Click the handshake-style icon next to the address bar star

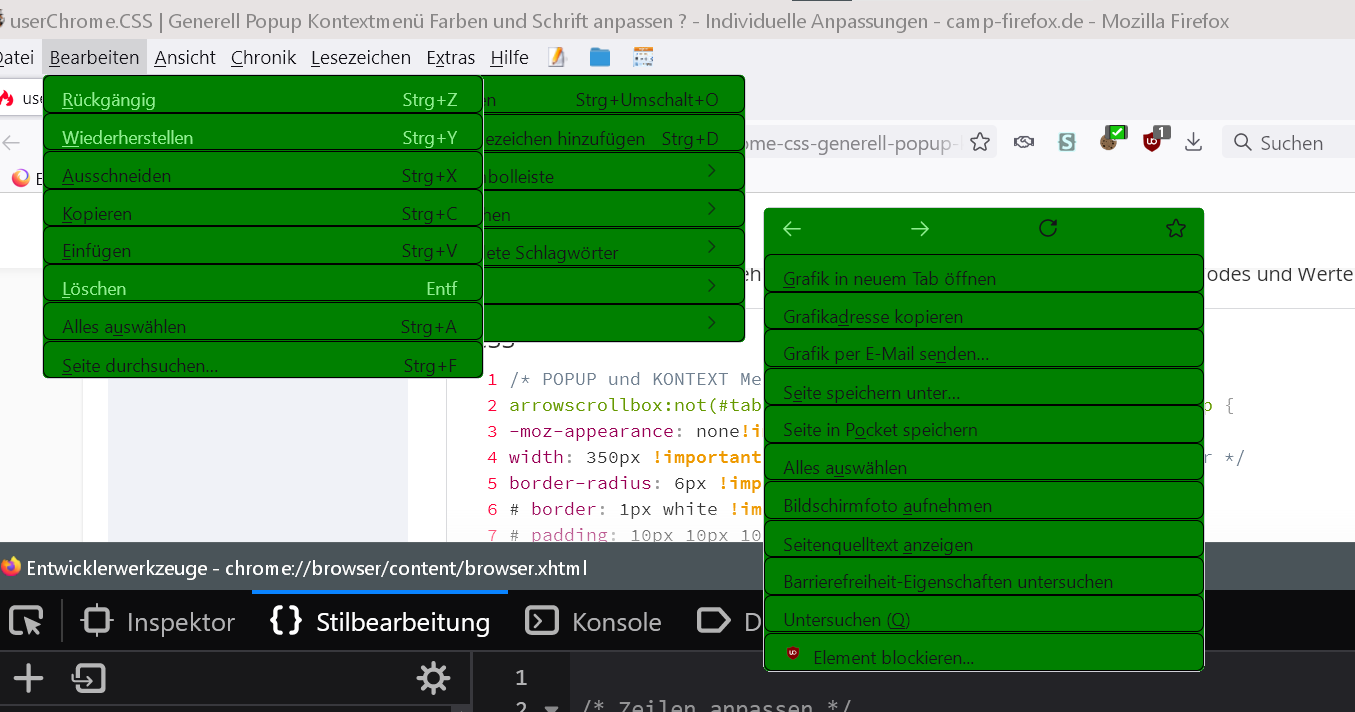tap(1023, 143)
